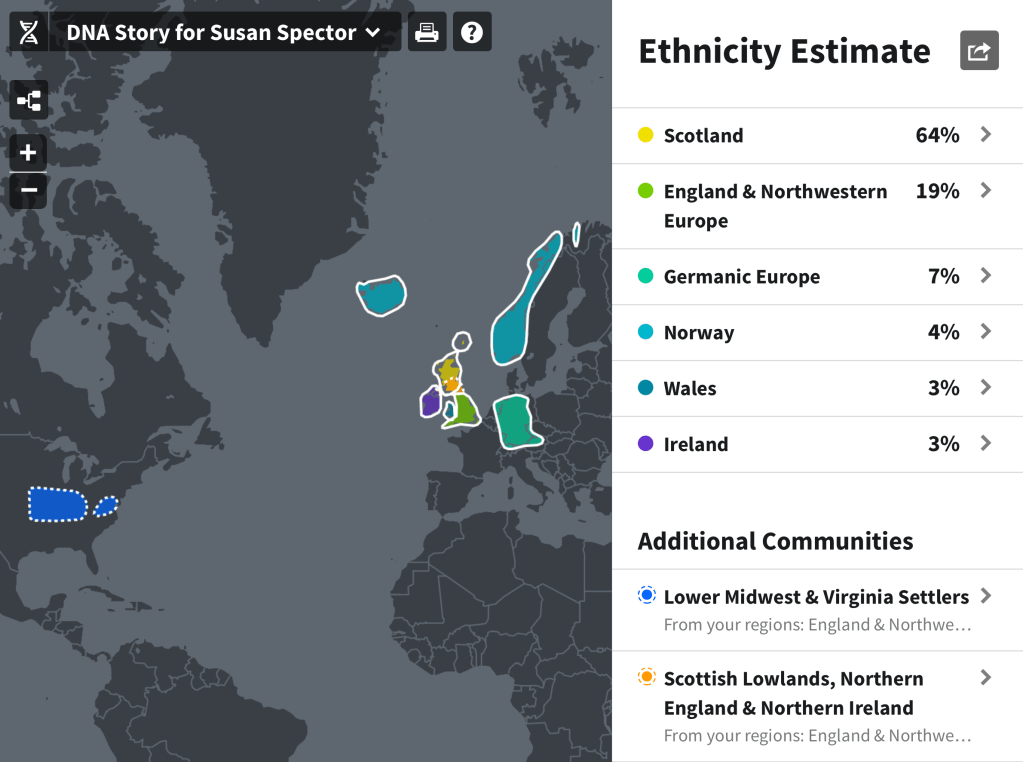Open the help question mark icon

click(x=472, y=33)
